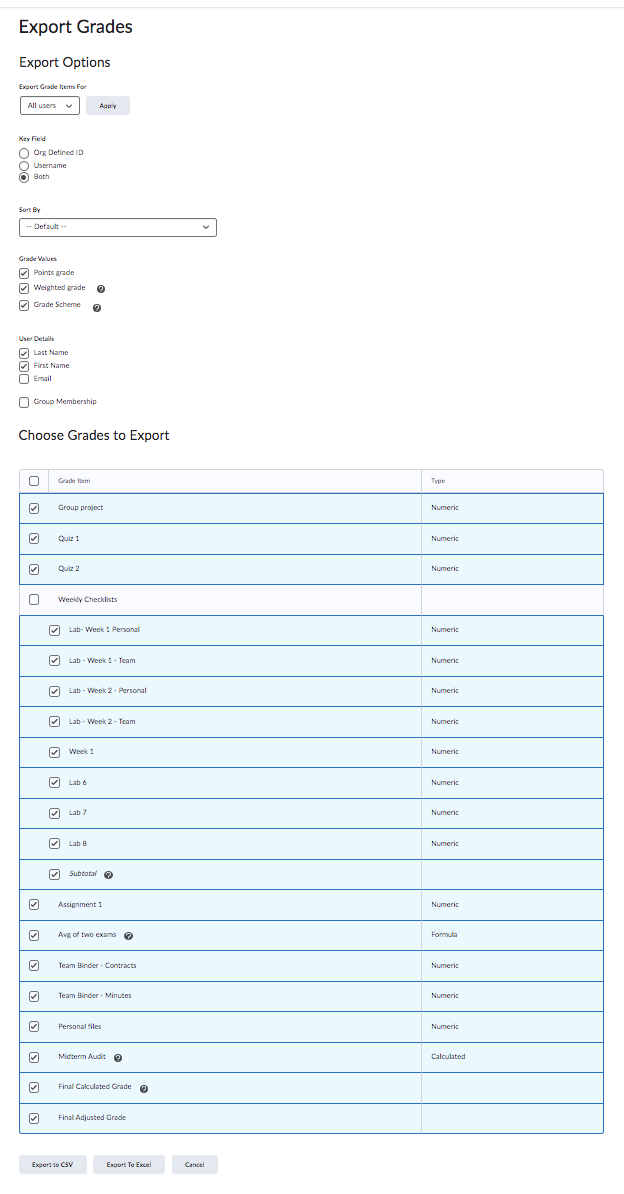624x1194 pixels.
Task: Deselect the Quiz 2 grade item
Action: (34, 569)
